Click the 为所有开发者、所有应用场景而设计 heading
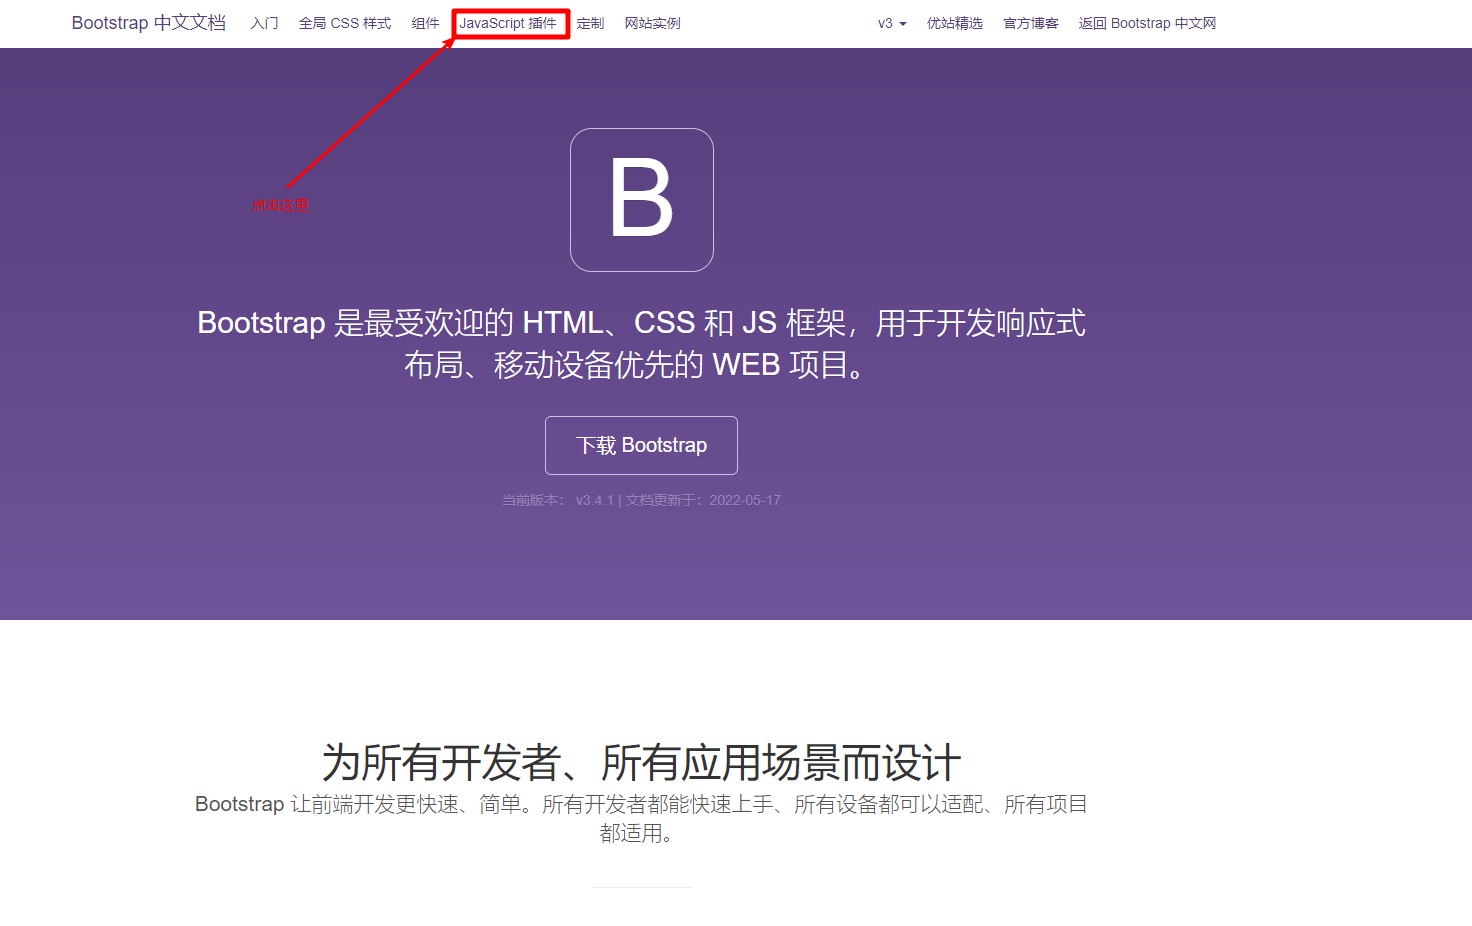Viewport: 1472px width, 926px height. [x=641, y=763]
